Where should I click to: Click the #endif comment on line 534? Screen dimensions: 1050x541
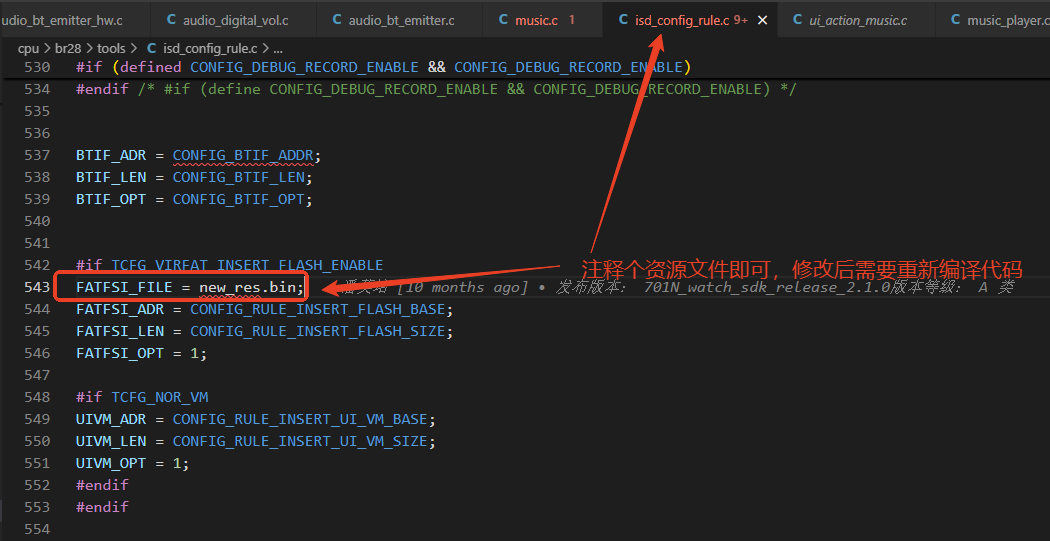467,90
